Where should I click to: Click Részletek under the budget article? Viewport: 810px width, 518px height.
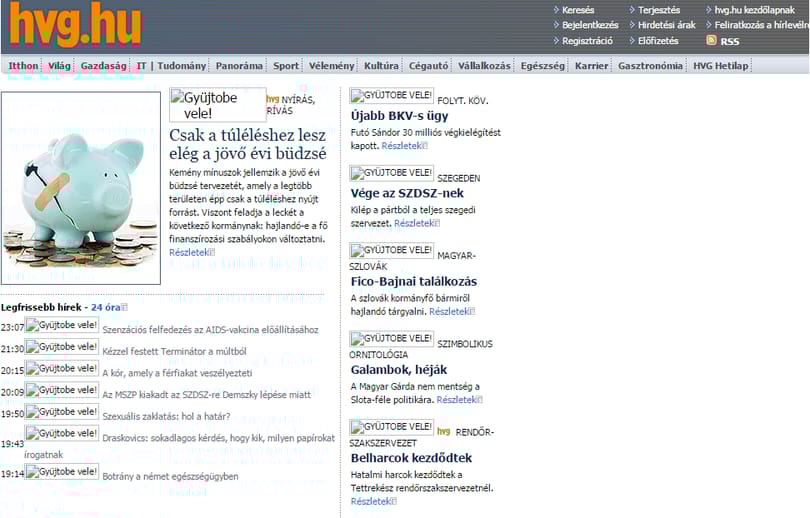click(x=189, y=253)
